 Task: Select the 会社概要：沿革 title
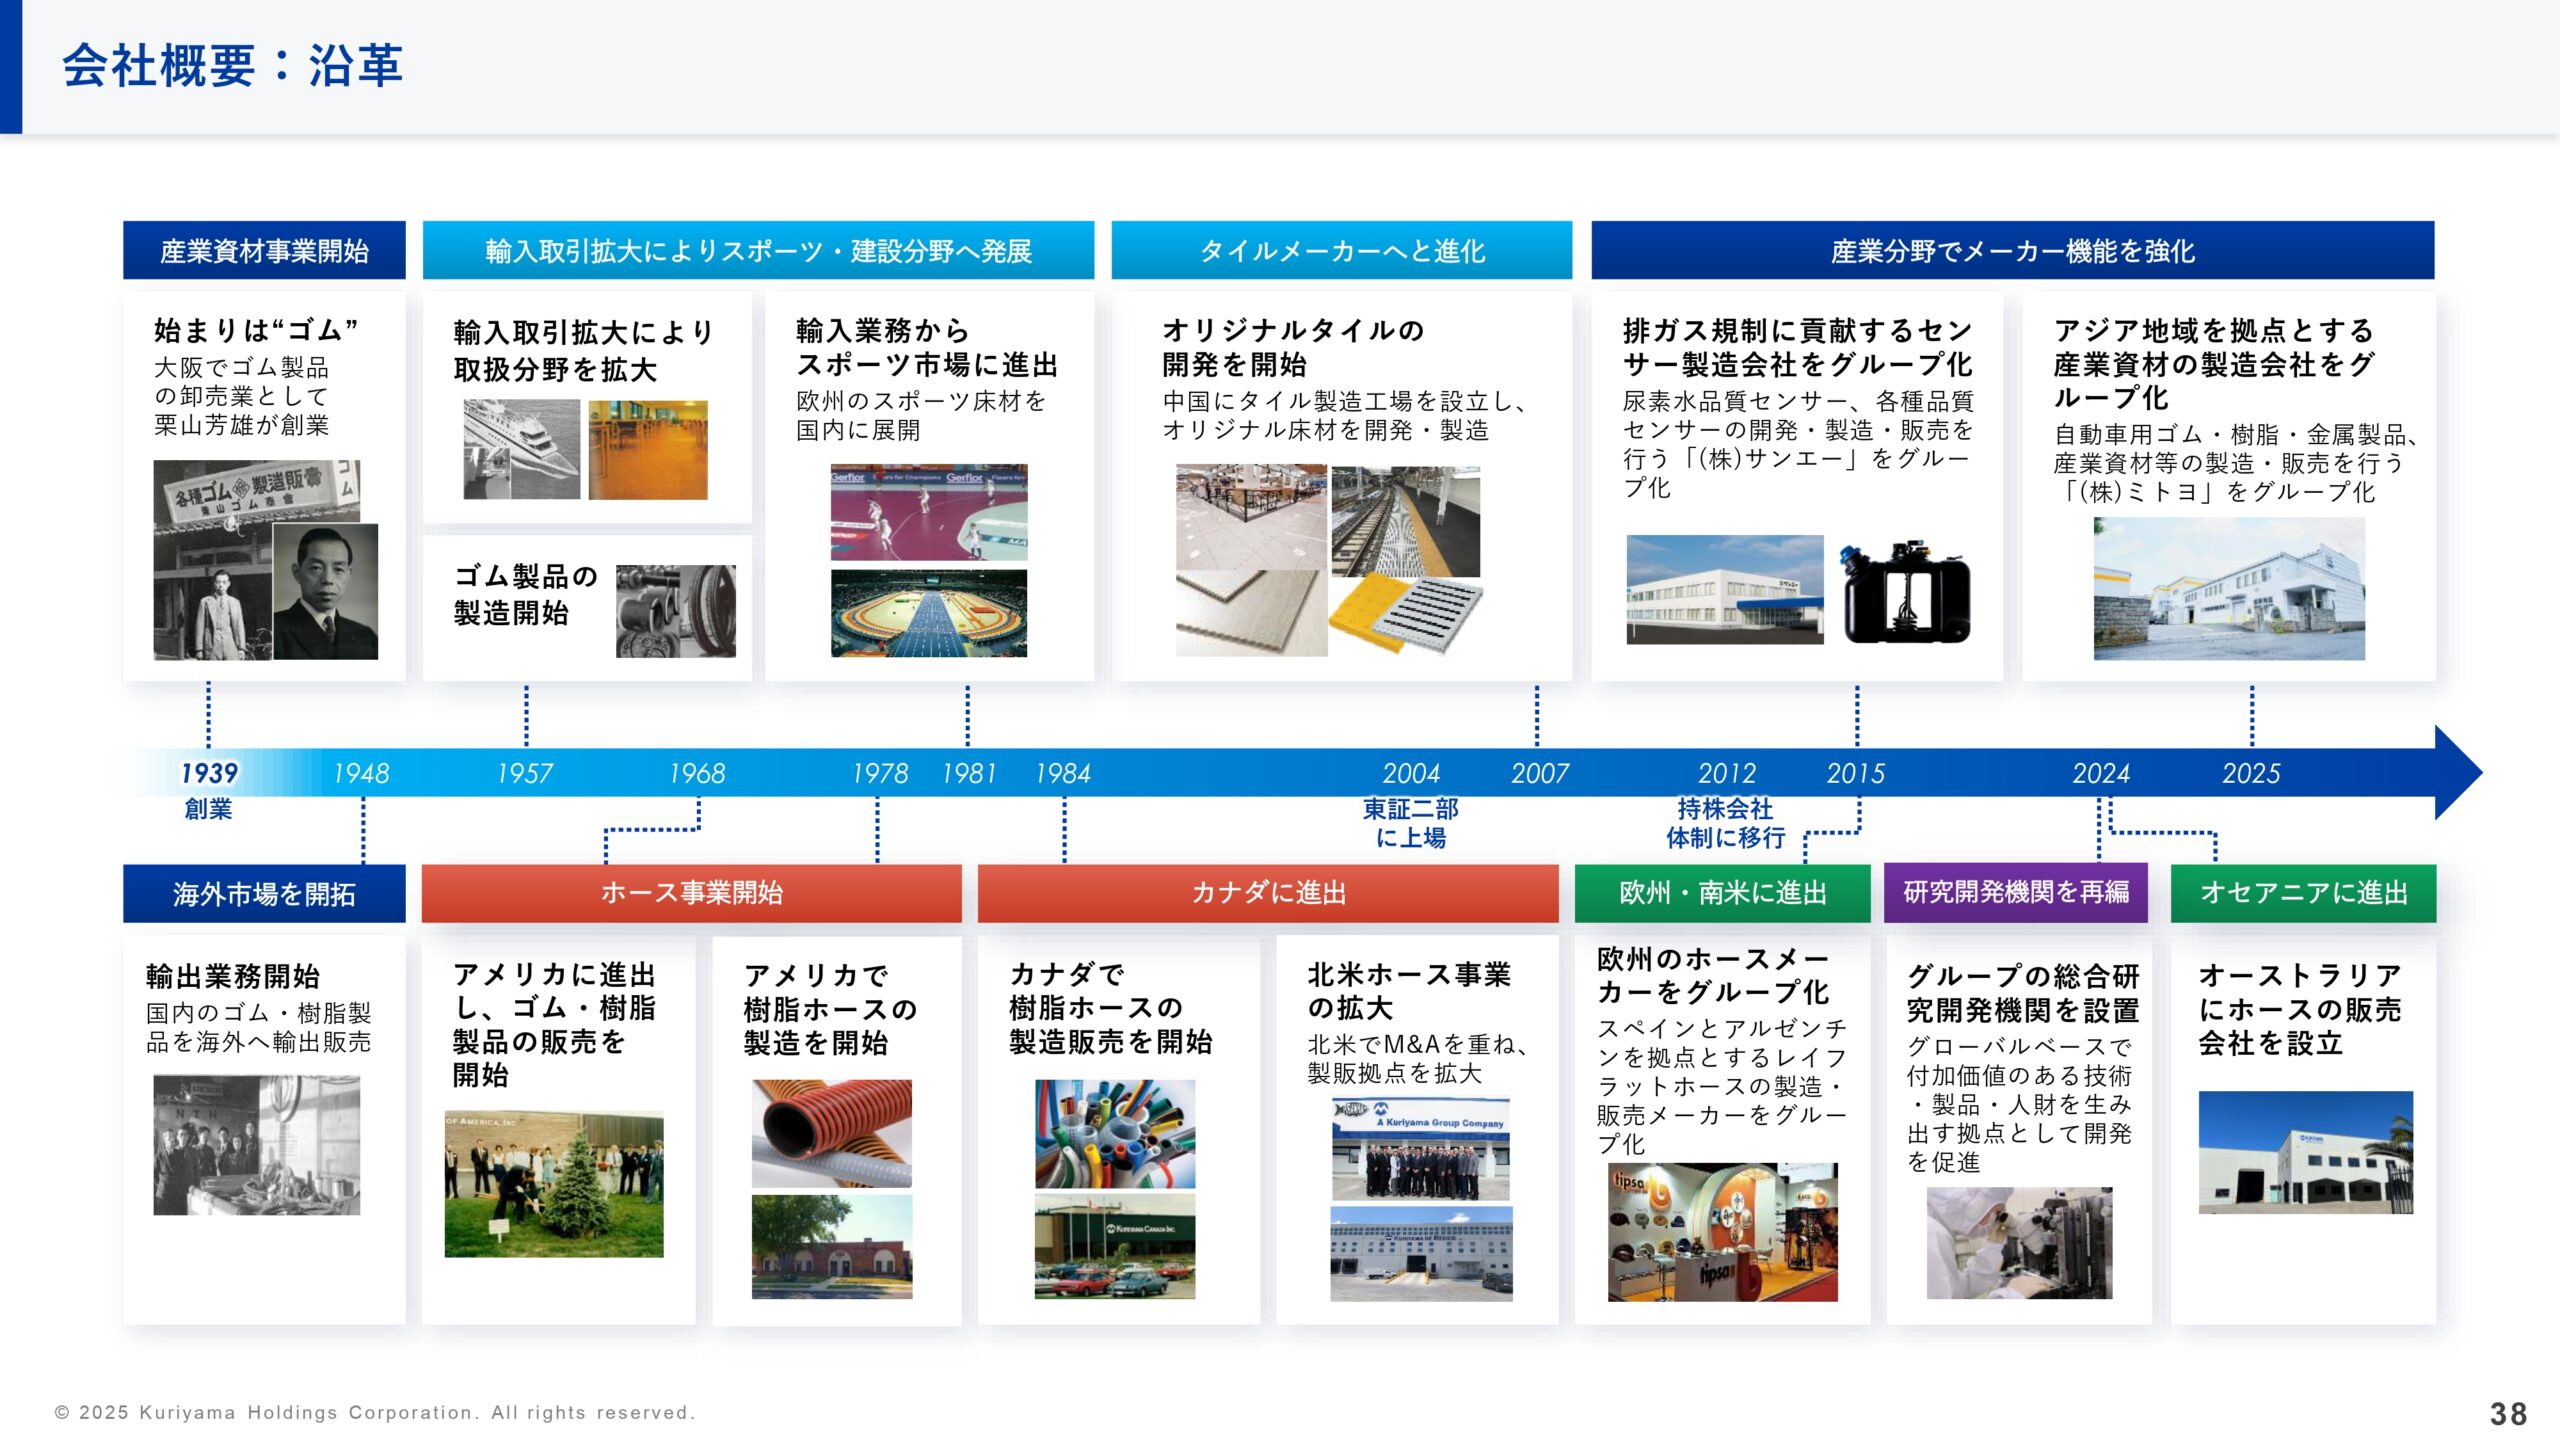230,67
